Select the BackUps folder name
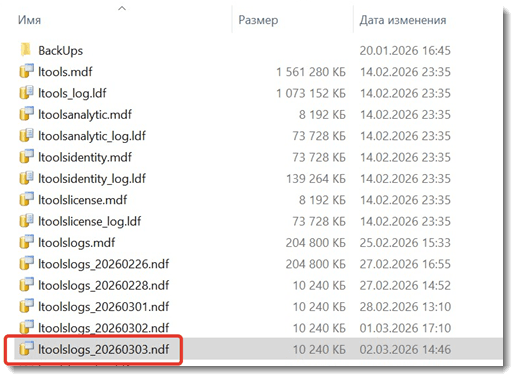This screenshot has width=518, height=390. click(60, 51)
